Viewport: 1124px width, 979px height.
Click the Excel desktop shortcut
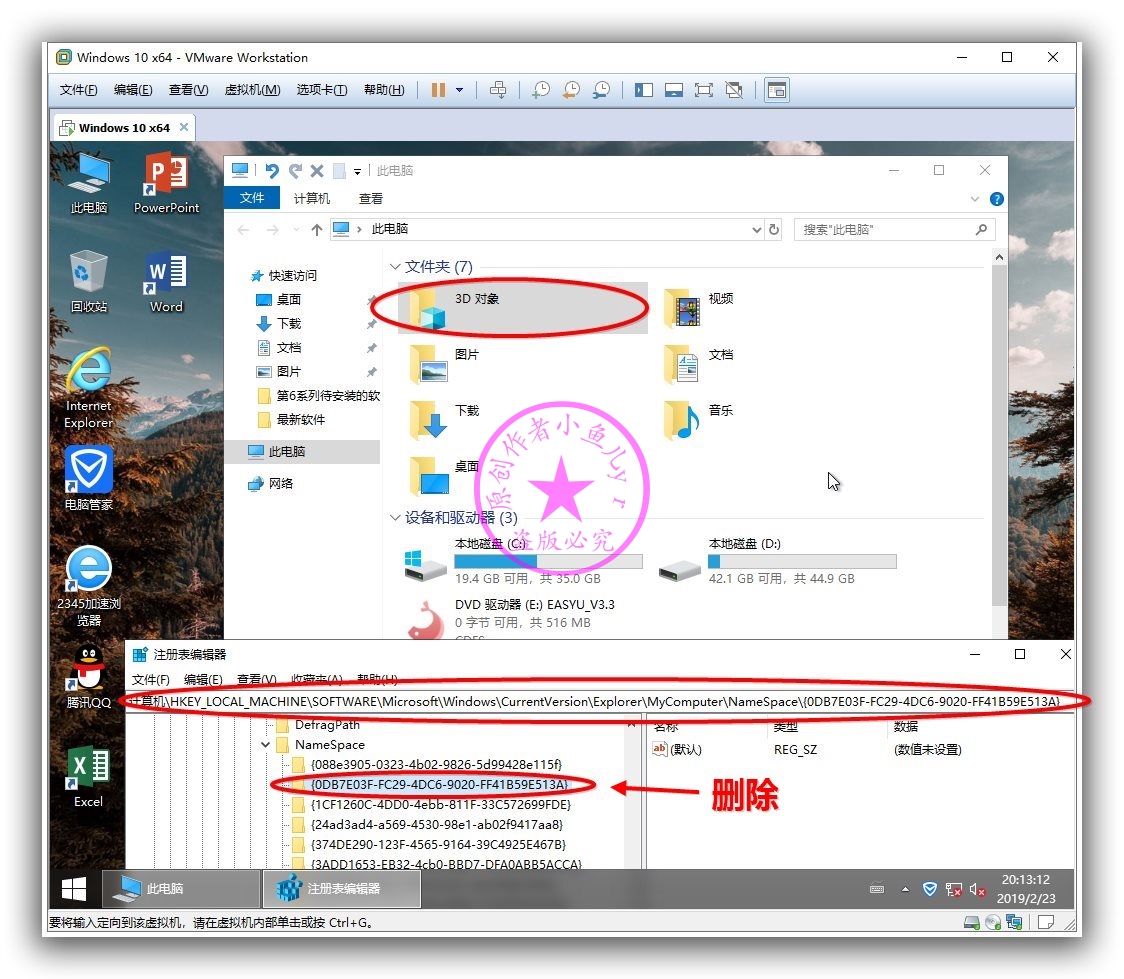(89, 777)
